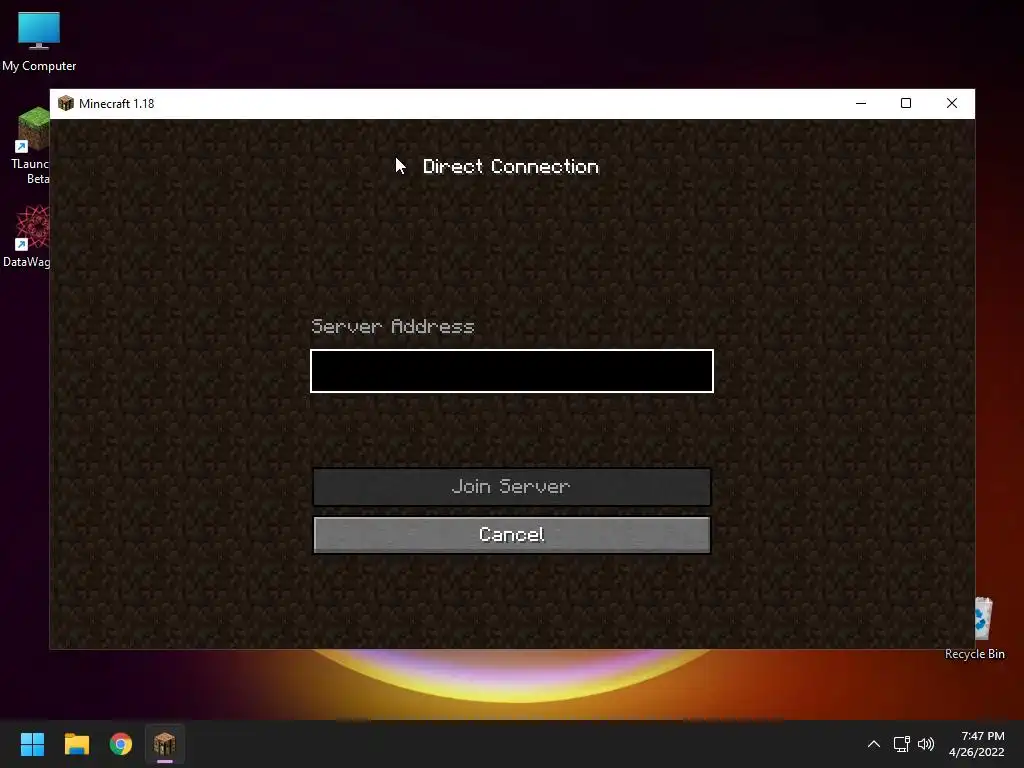The image size is (1024, 768).
Task: Select the Recycle Bin desktop icon
Action: click(x=975, y=628)
